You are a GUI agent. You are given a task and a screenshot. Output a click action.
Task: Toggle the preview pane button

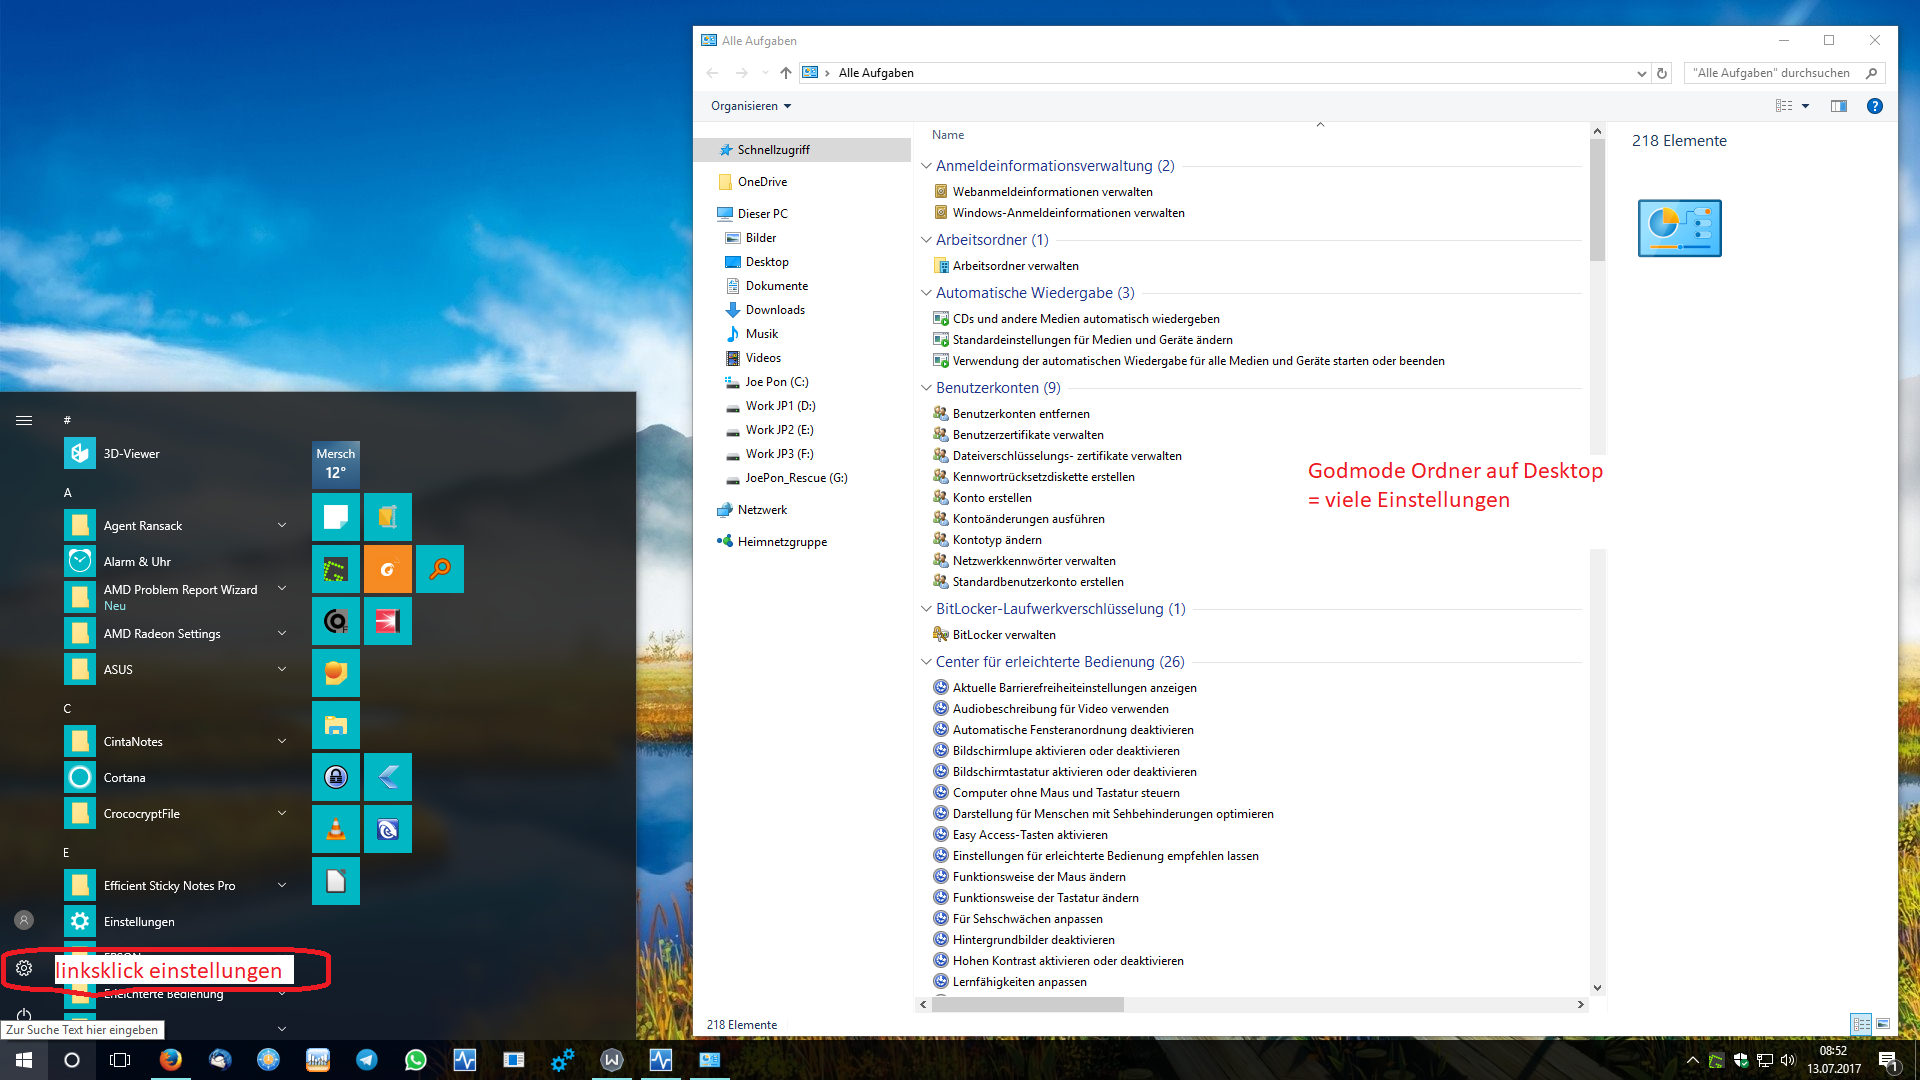(x=1838, y=106)
